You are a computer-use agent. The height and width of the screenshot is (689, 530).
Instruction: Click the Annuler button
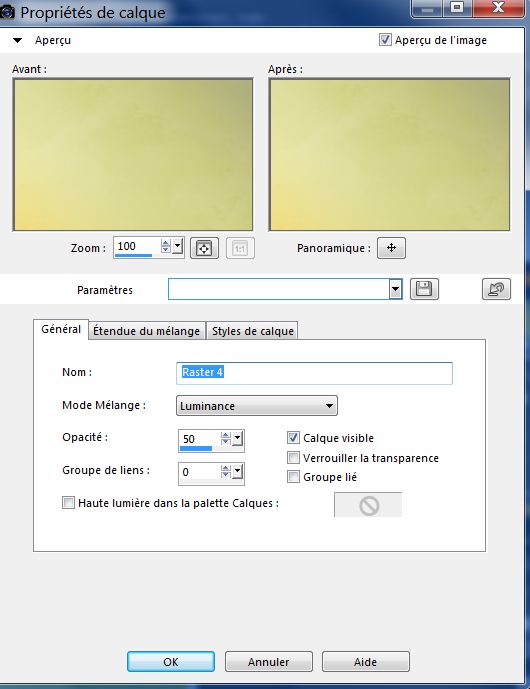tap(269, 662)
